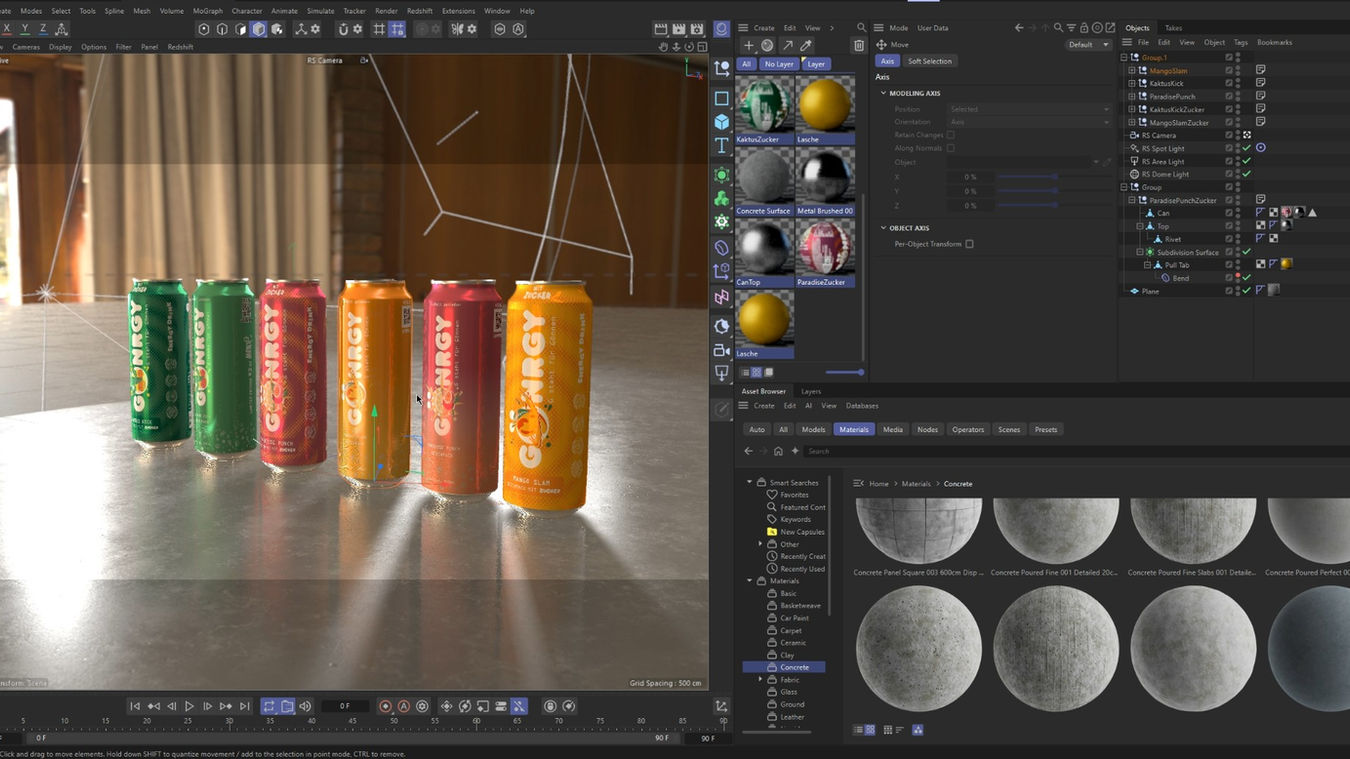Select the Text spline tool
Image resolution: width=1350 pixels, height=759 pixels.
(721, 146)
